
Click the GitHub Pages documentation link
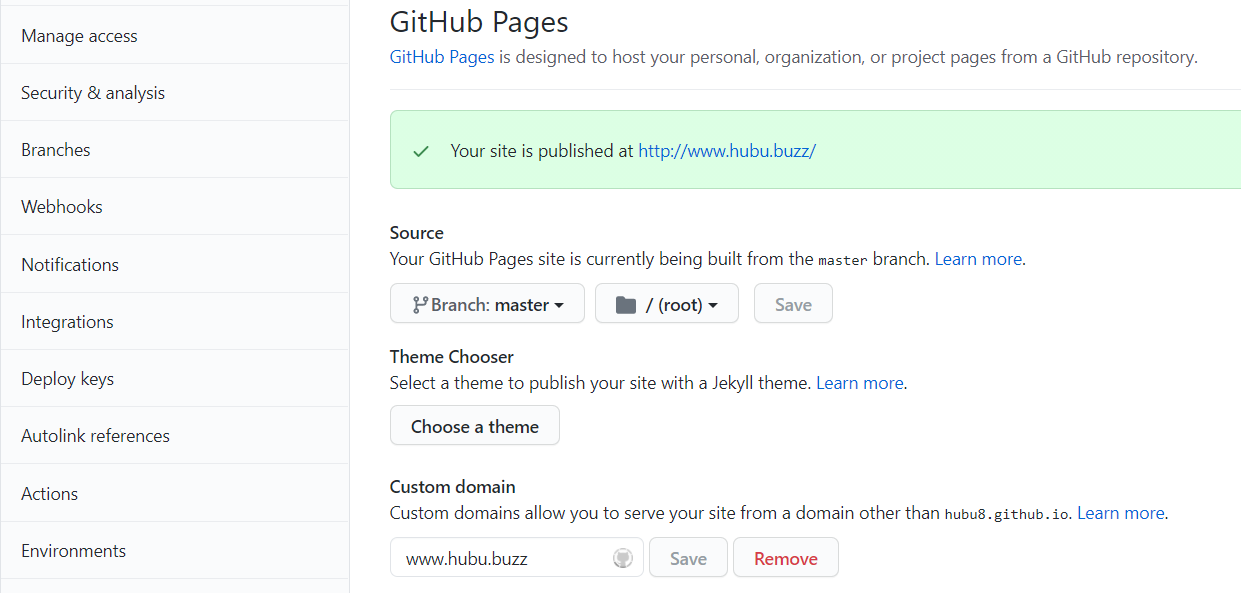point(442,57)
